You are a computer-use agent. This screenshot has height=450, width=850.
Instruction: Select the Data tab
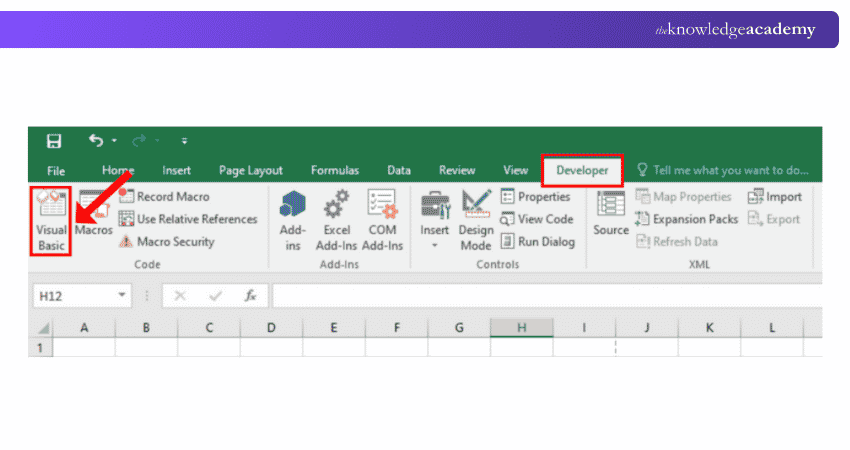point(398,170)
